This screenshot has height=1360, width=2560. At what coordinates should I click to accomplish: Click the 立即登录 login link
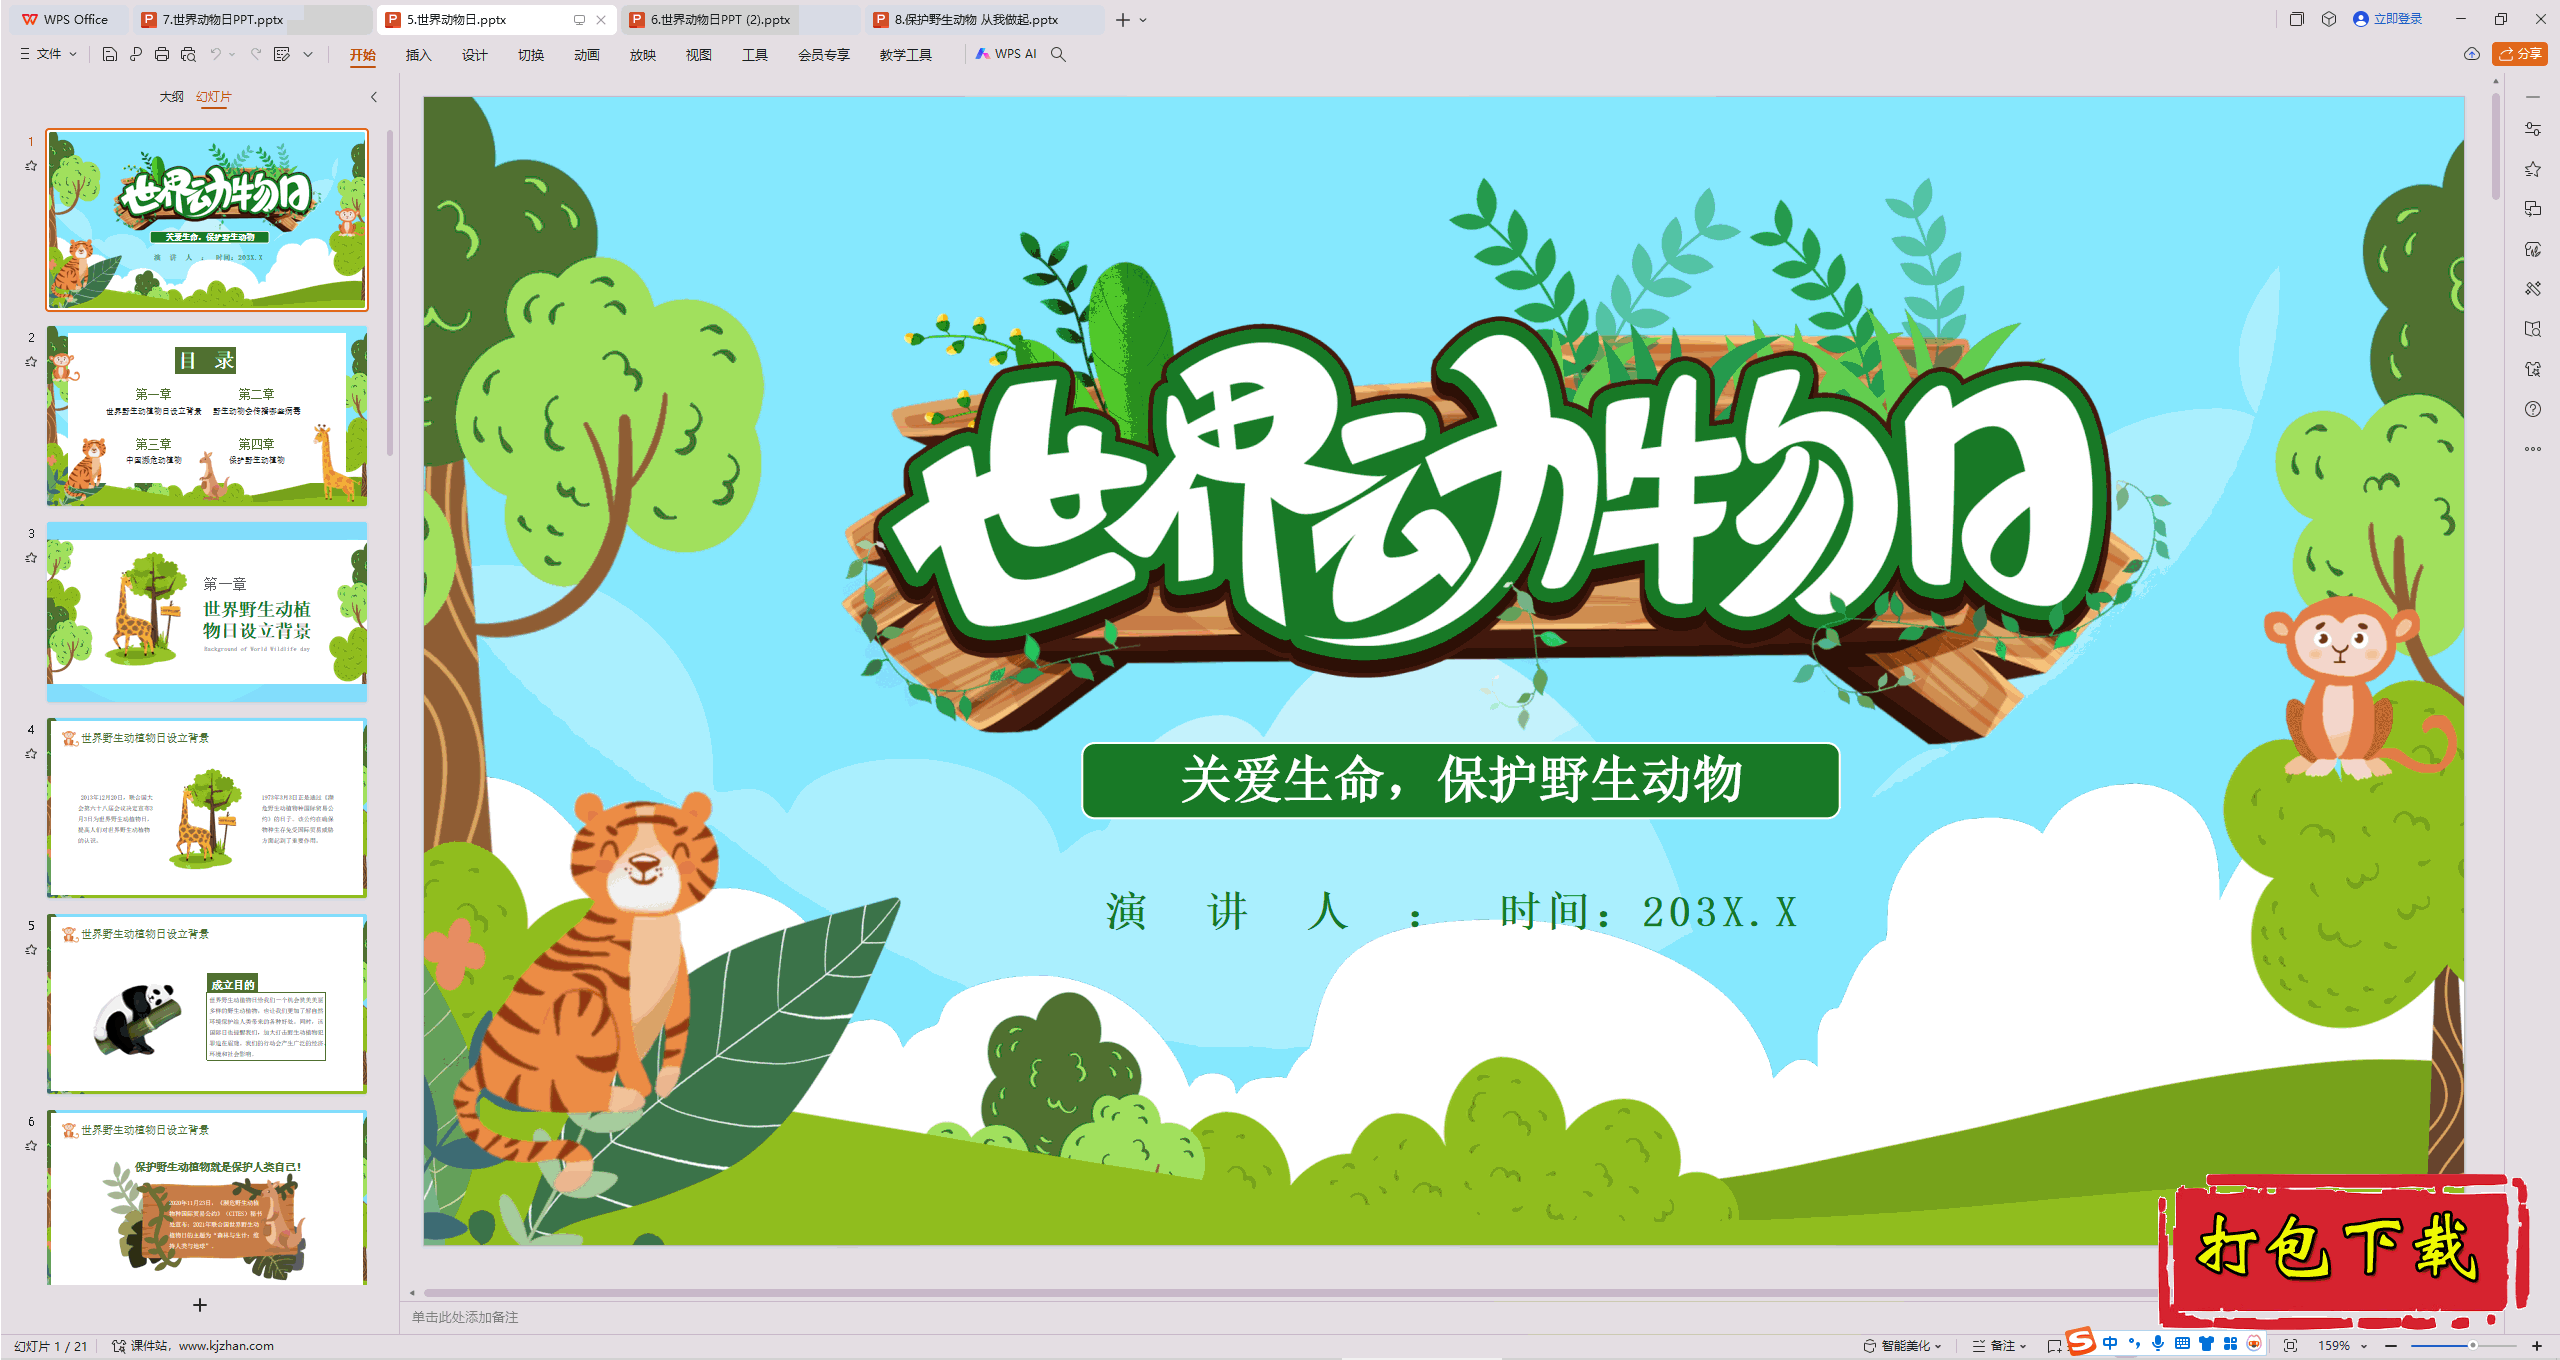[x=2388, y=19]
